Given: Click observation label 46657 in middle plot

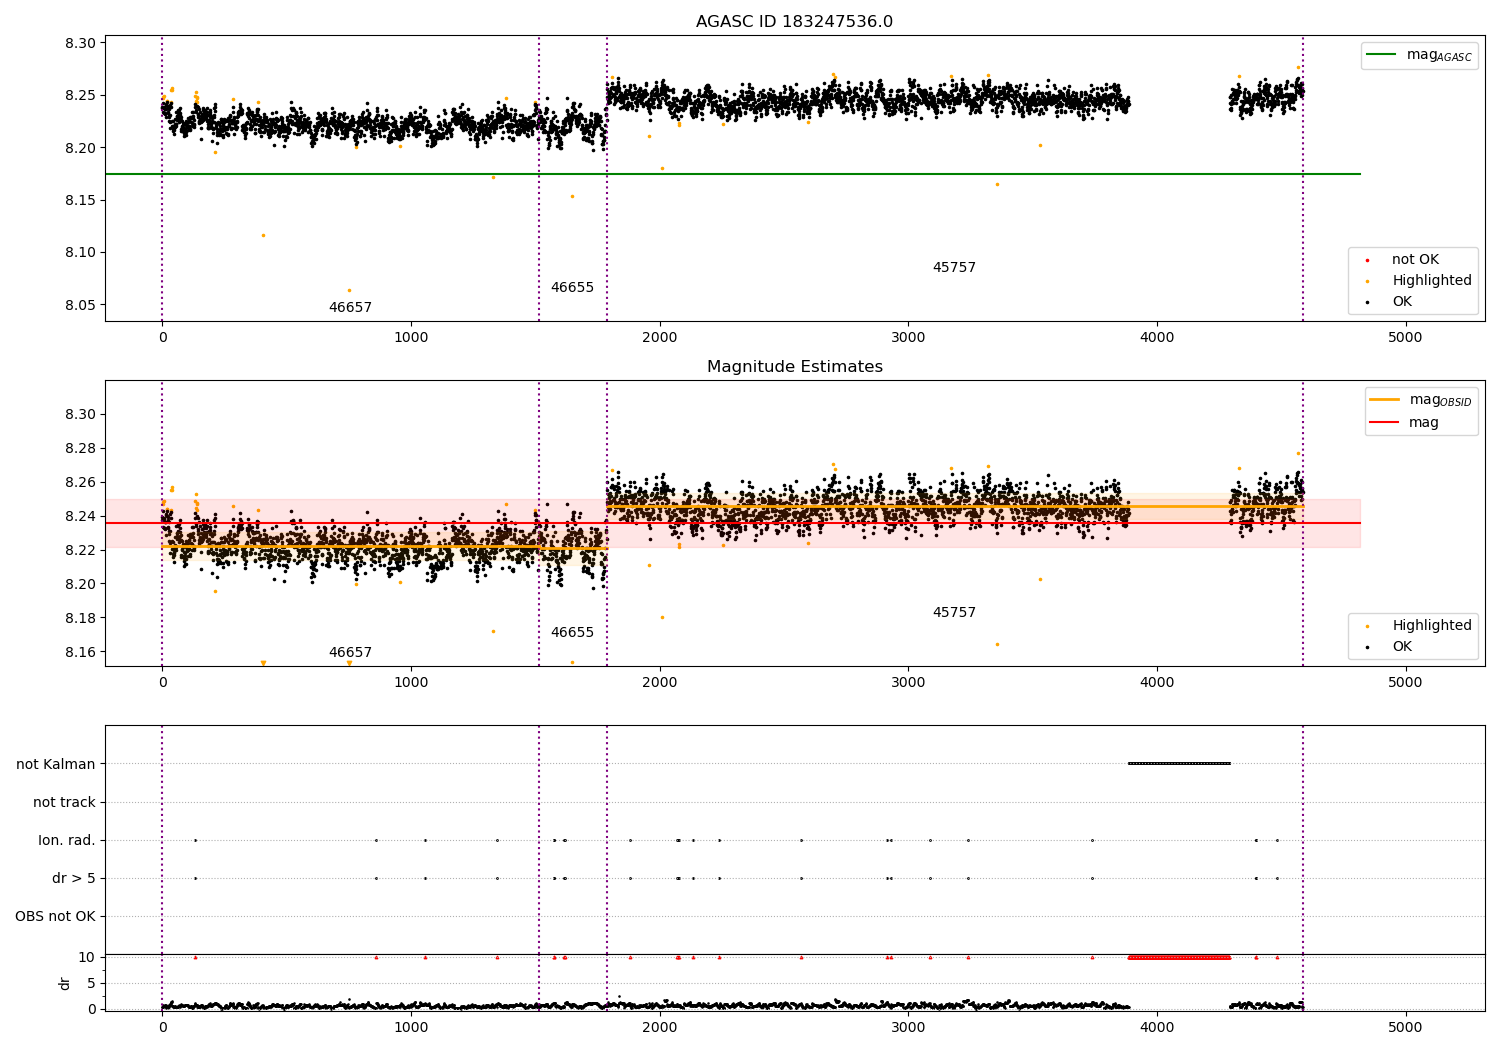Looking at the screenshot, I should [x=350, y=653].
